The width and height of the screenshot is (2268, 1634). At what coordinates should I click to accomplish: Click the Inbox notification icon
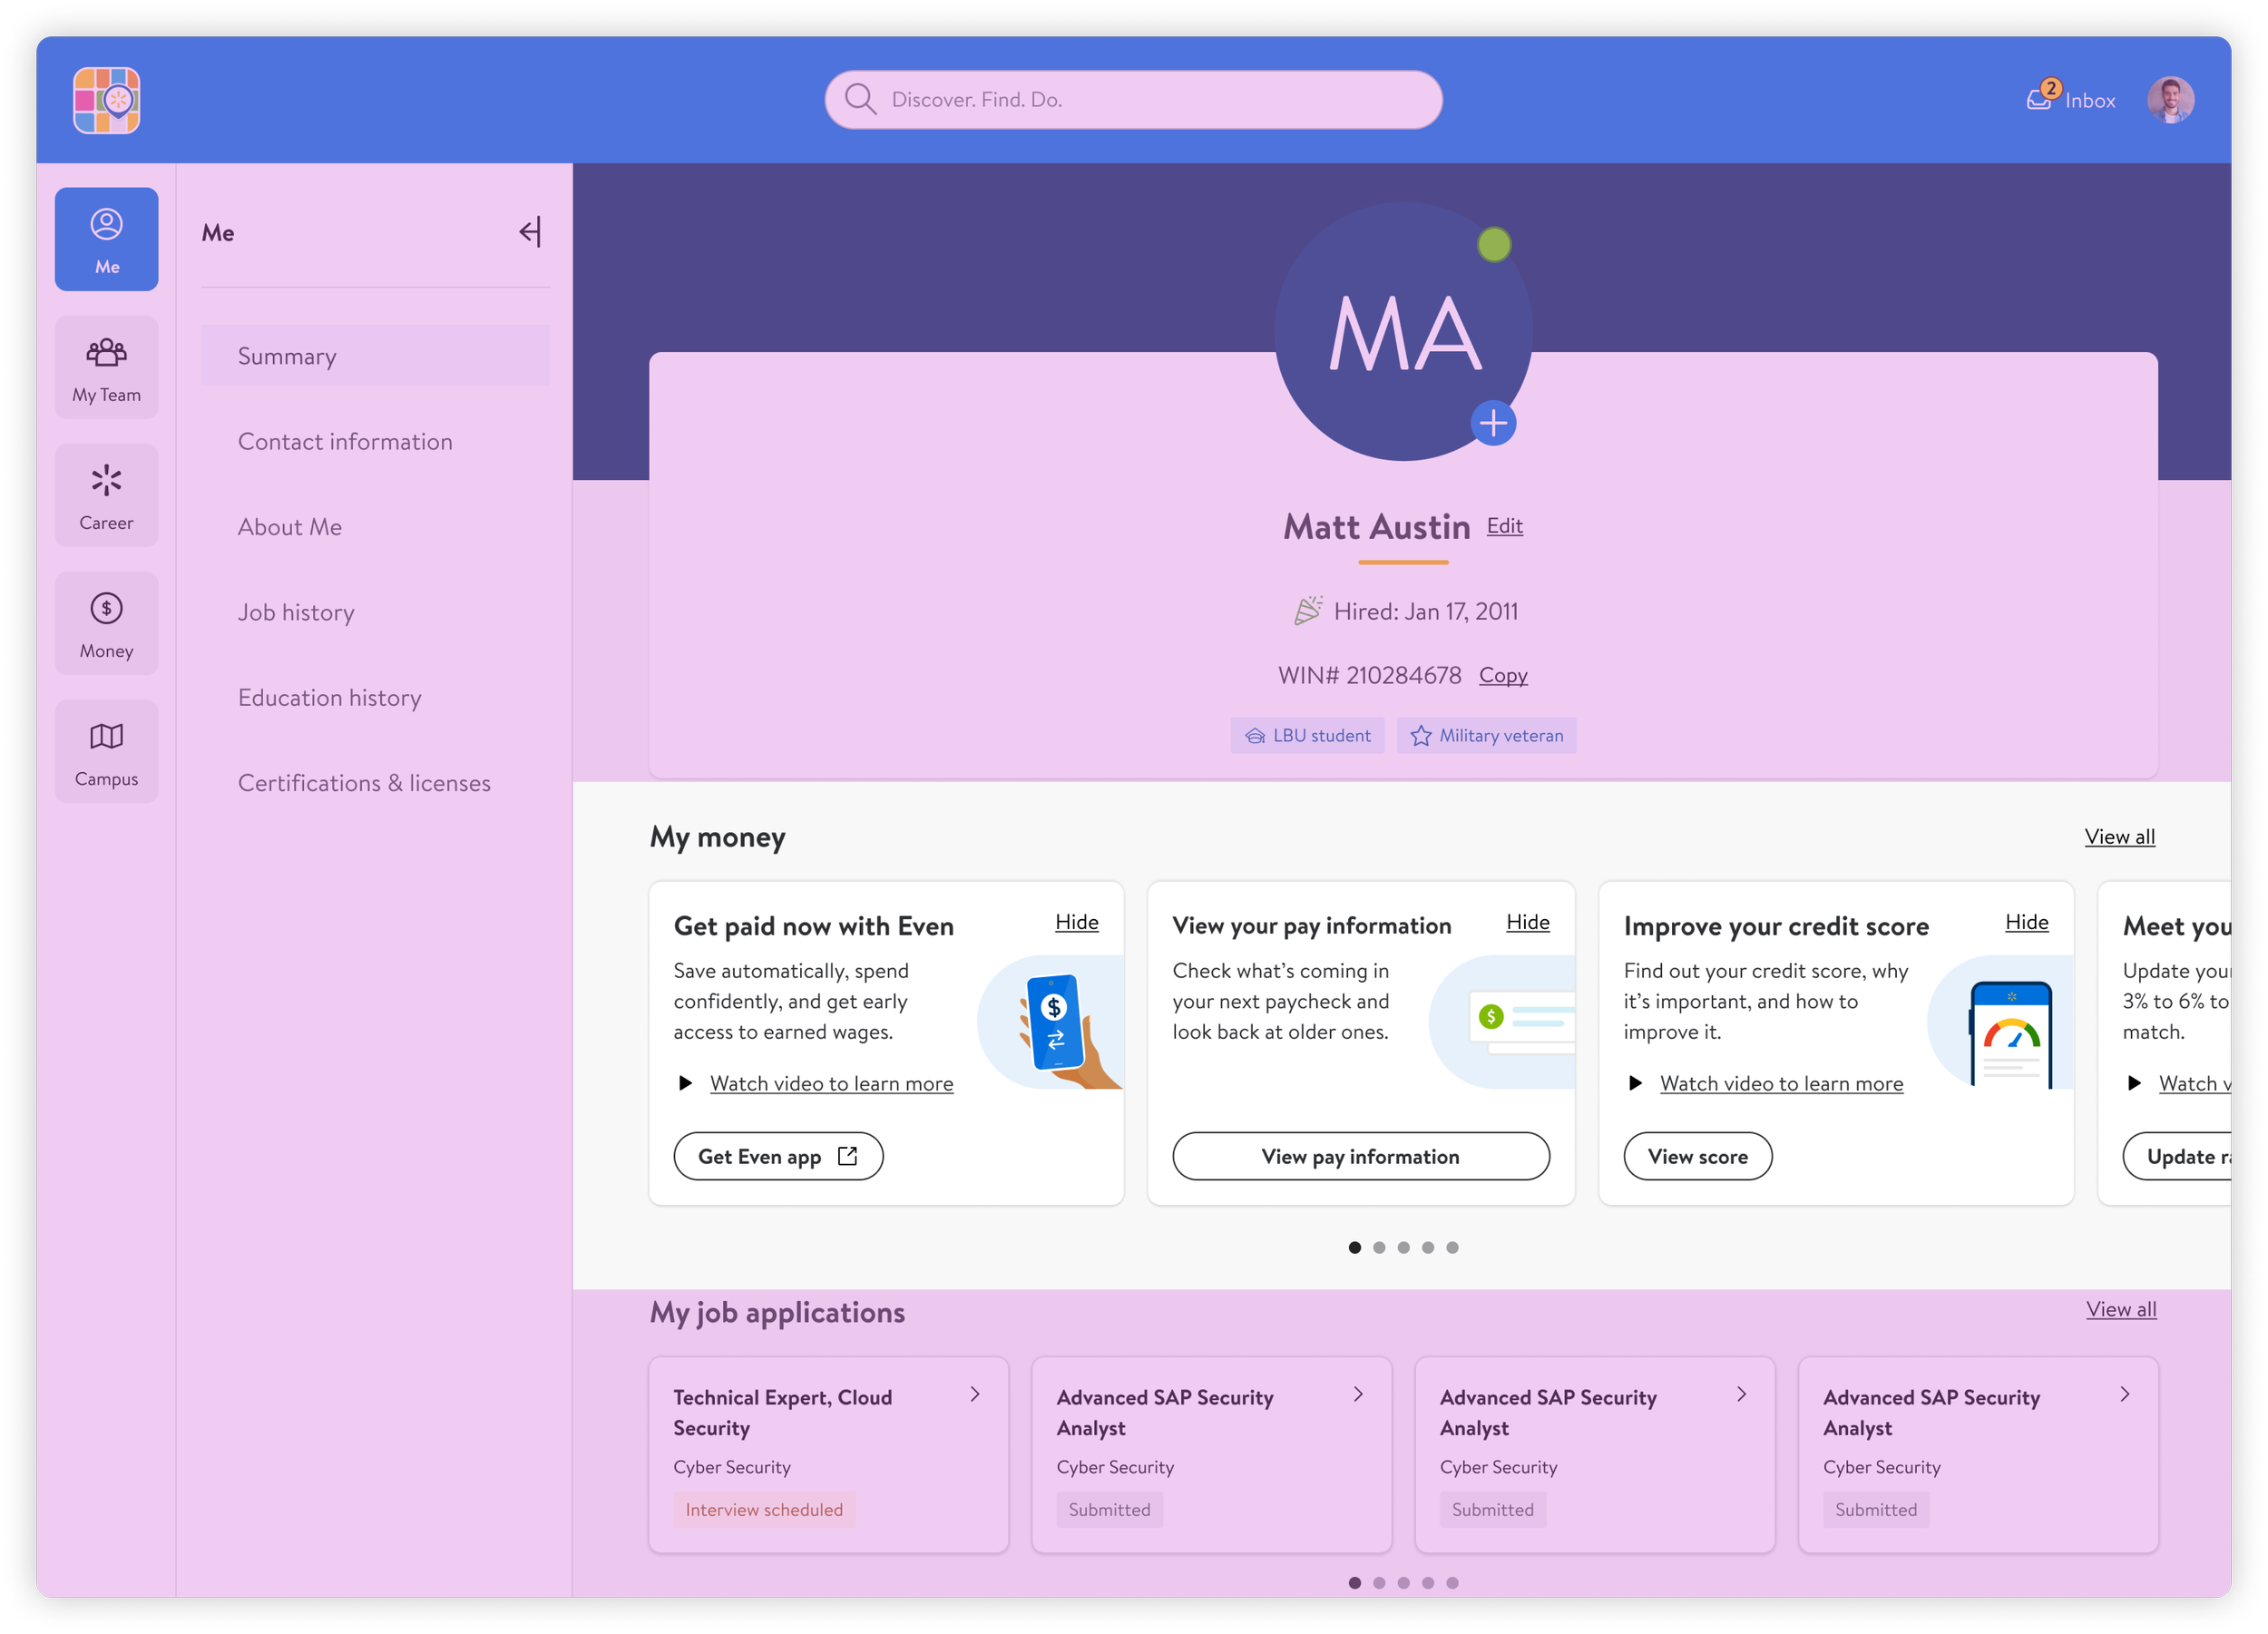pos(2039,99)
